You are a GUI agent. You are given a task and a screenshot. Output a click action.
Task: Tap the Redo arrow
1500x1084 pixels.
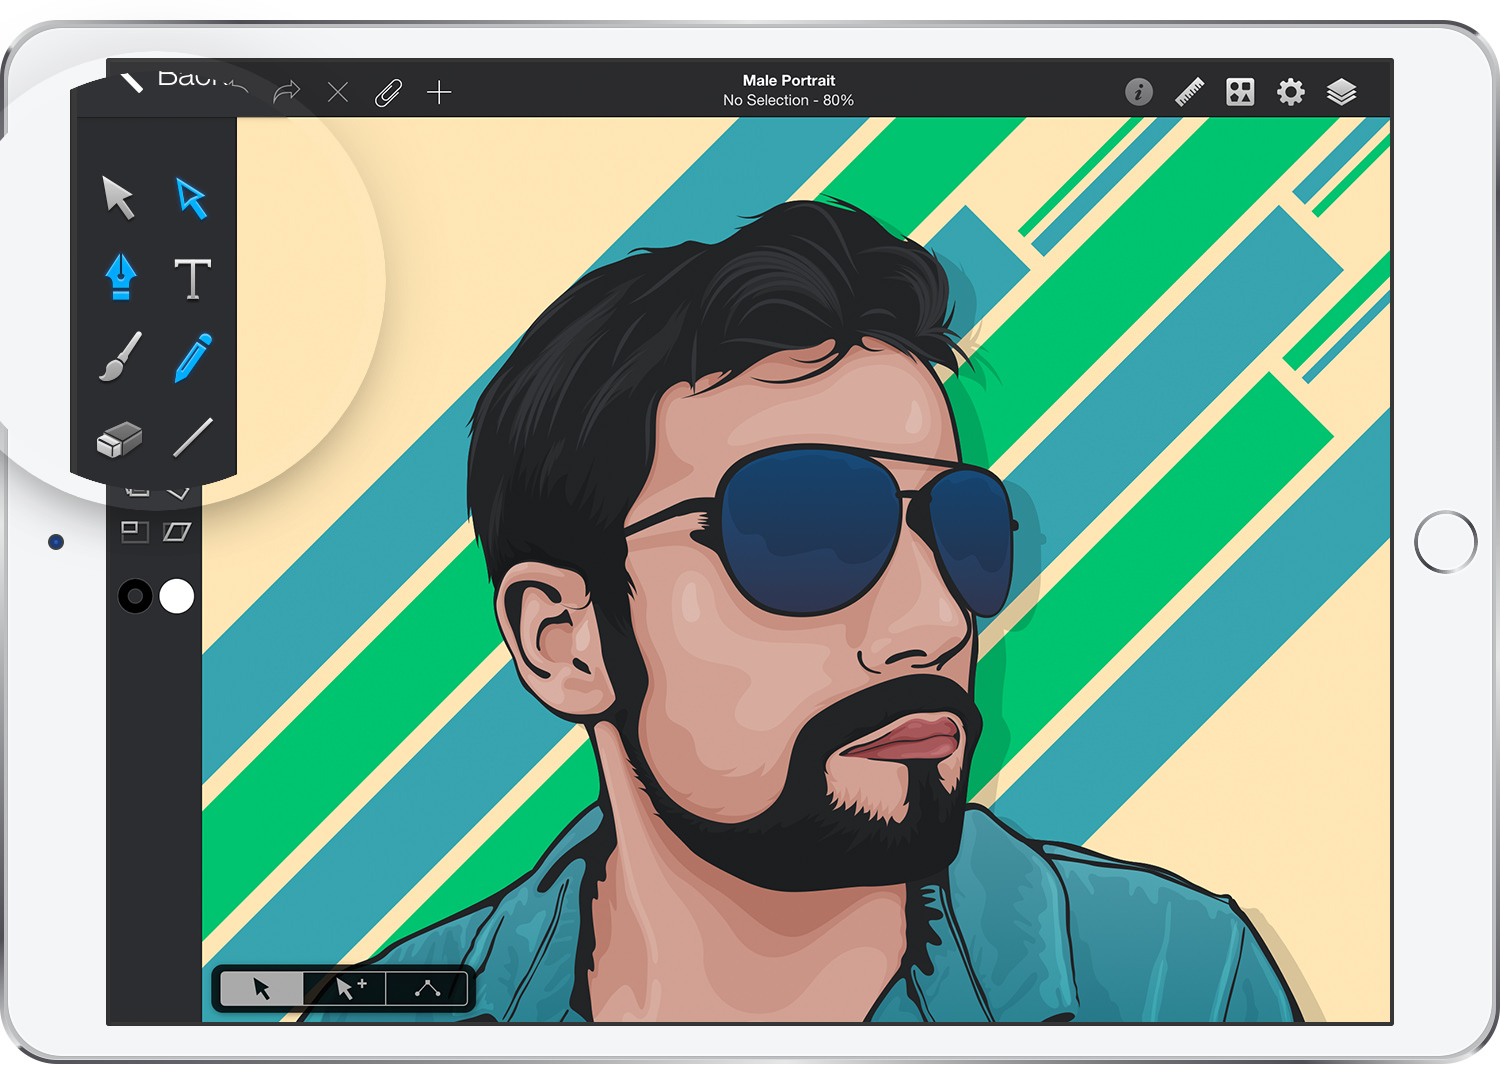coord(287,92)
